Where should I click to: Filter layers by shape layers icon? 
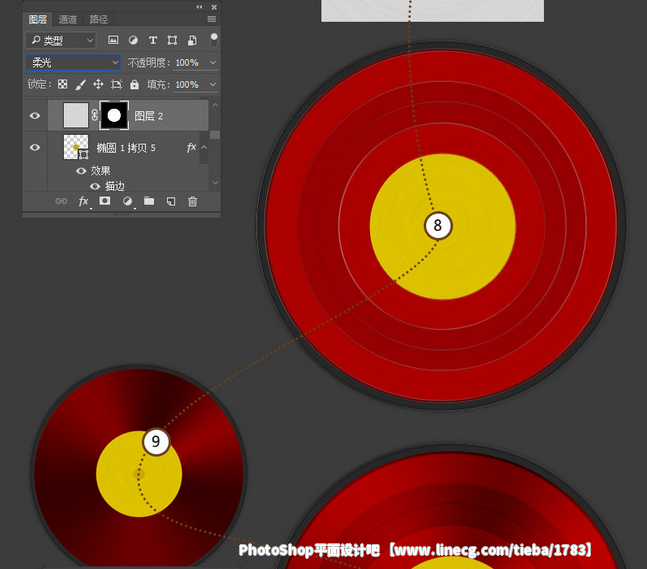click(172, 40)
